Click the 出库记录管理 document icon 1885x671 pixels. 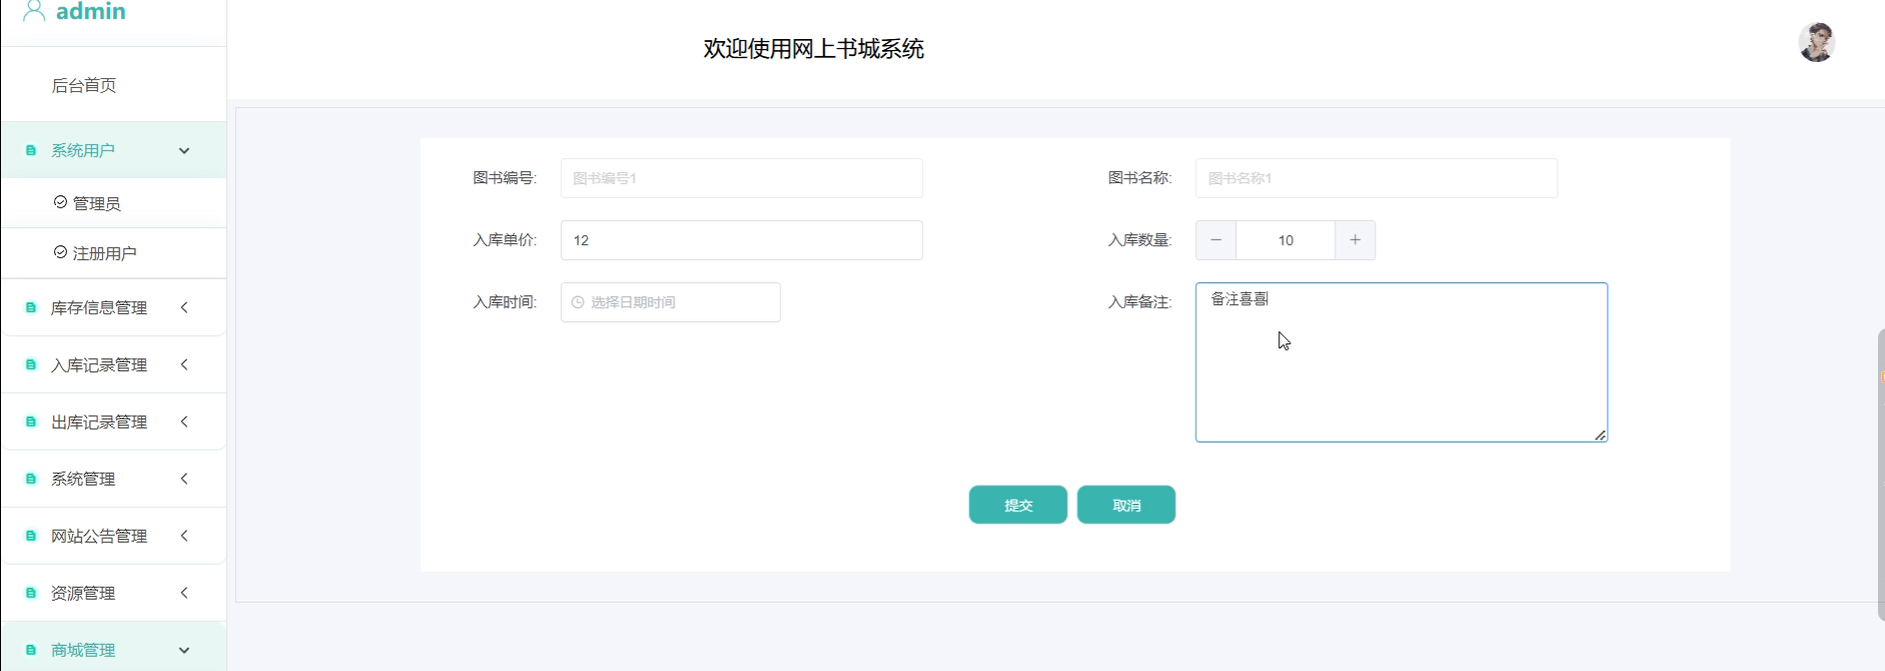pos(31,421)
